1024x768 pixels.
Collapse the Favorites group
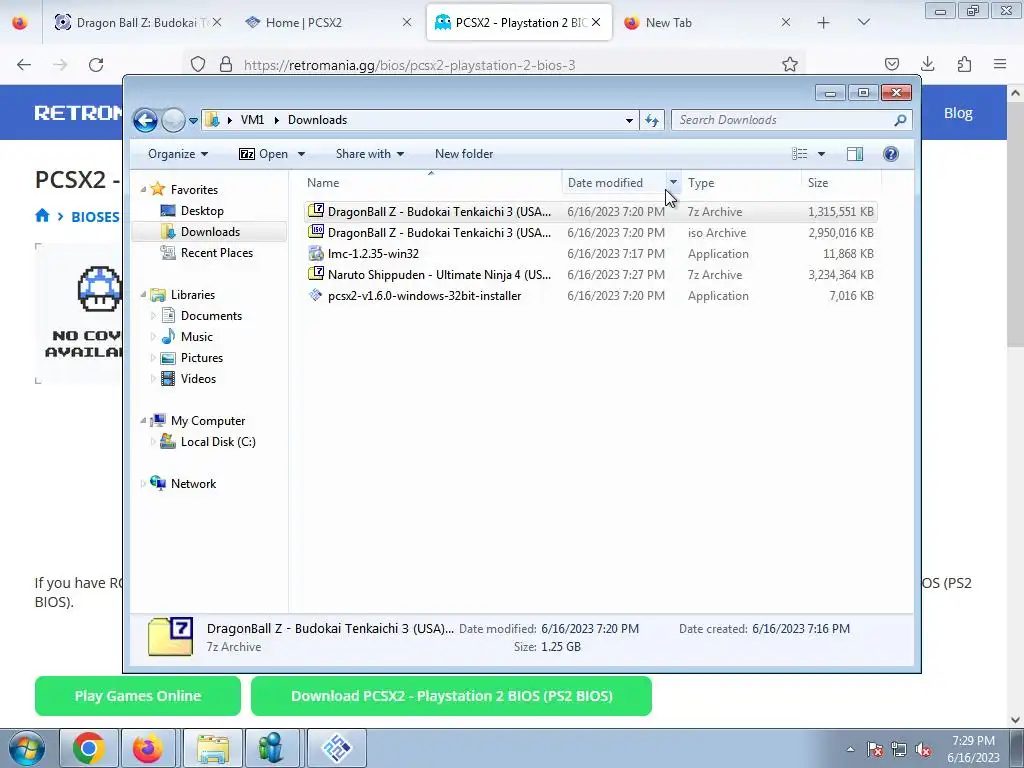pyautogui.click(x=143, y=189)
